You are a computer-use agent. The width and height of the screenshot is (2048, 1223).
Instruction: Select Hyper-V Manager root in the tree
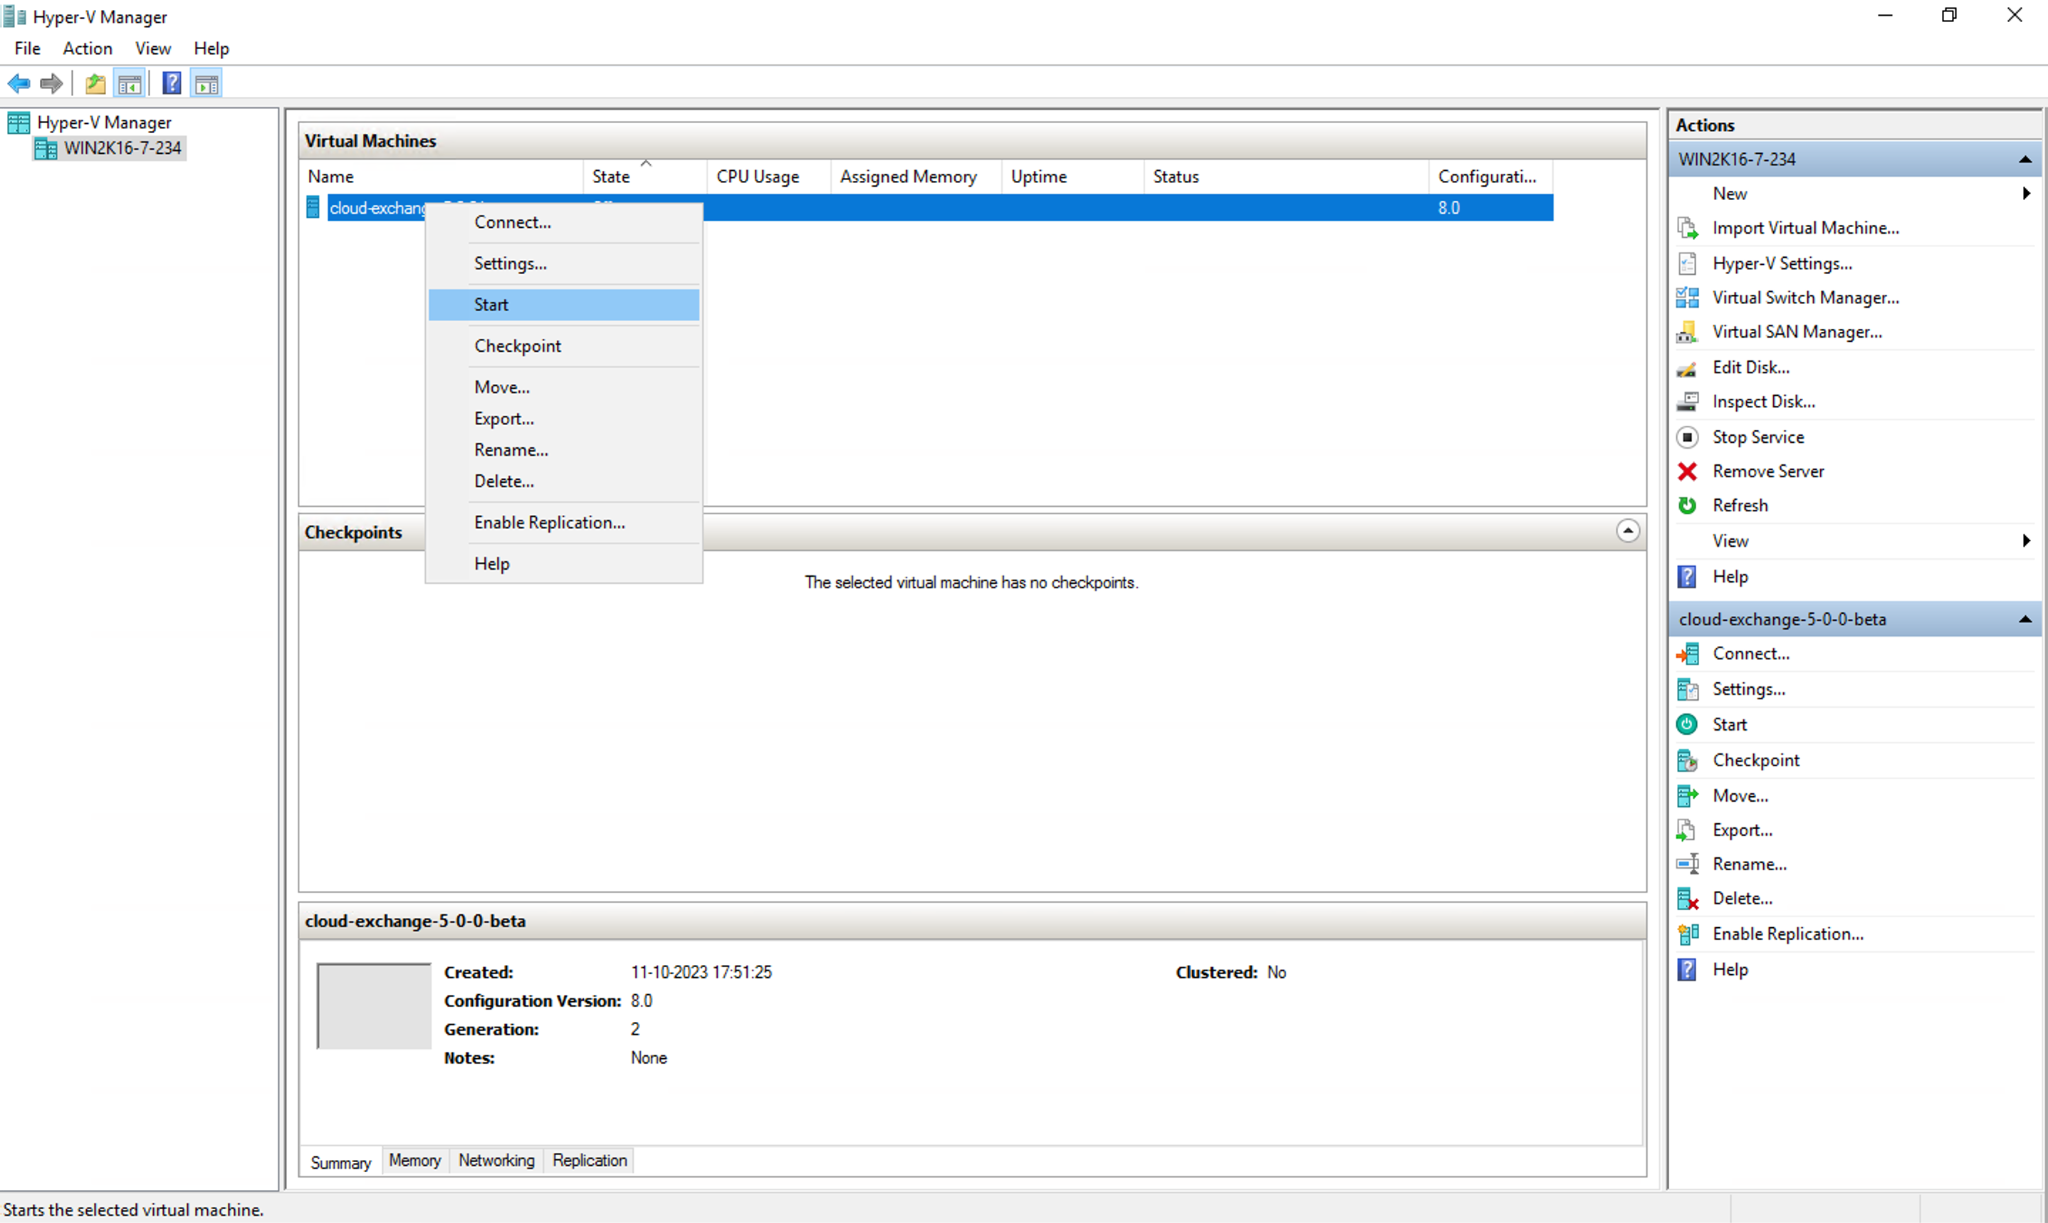[104, 122]
